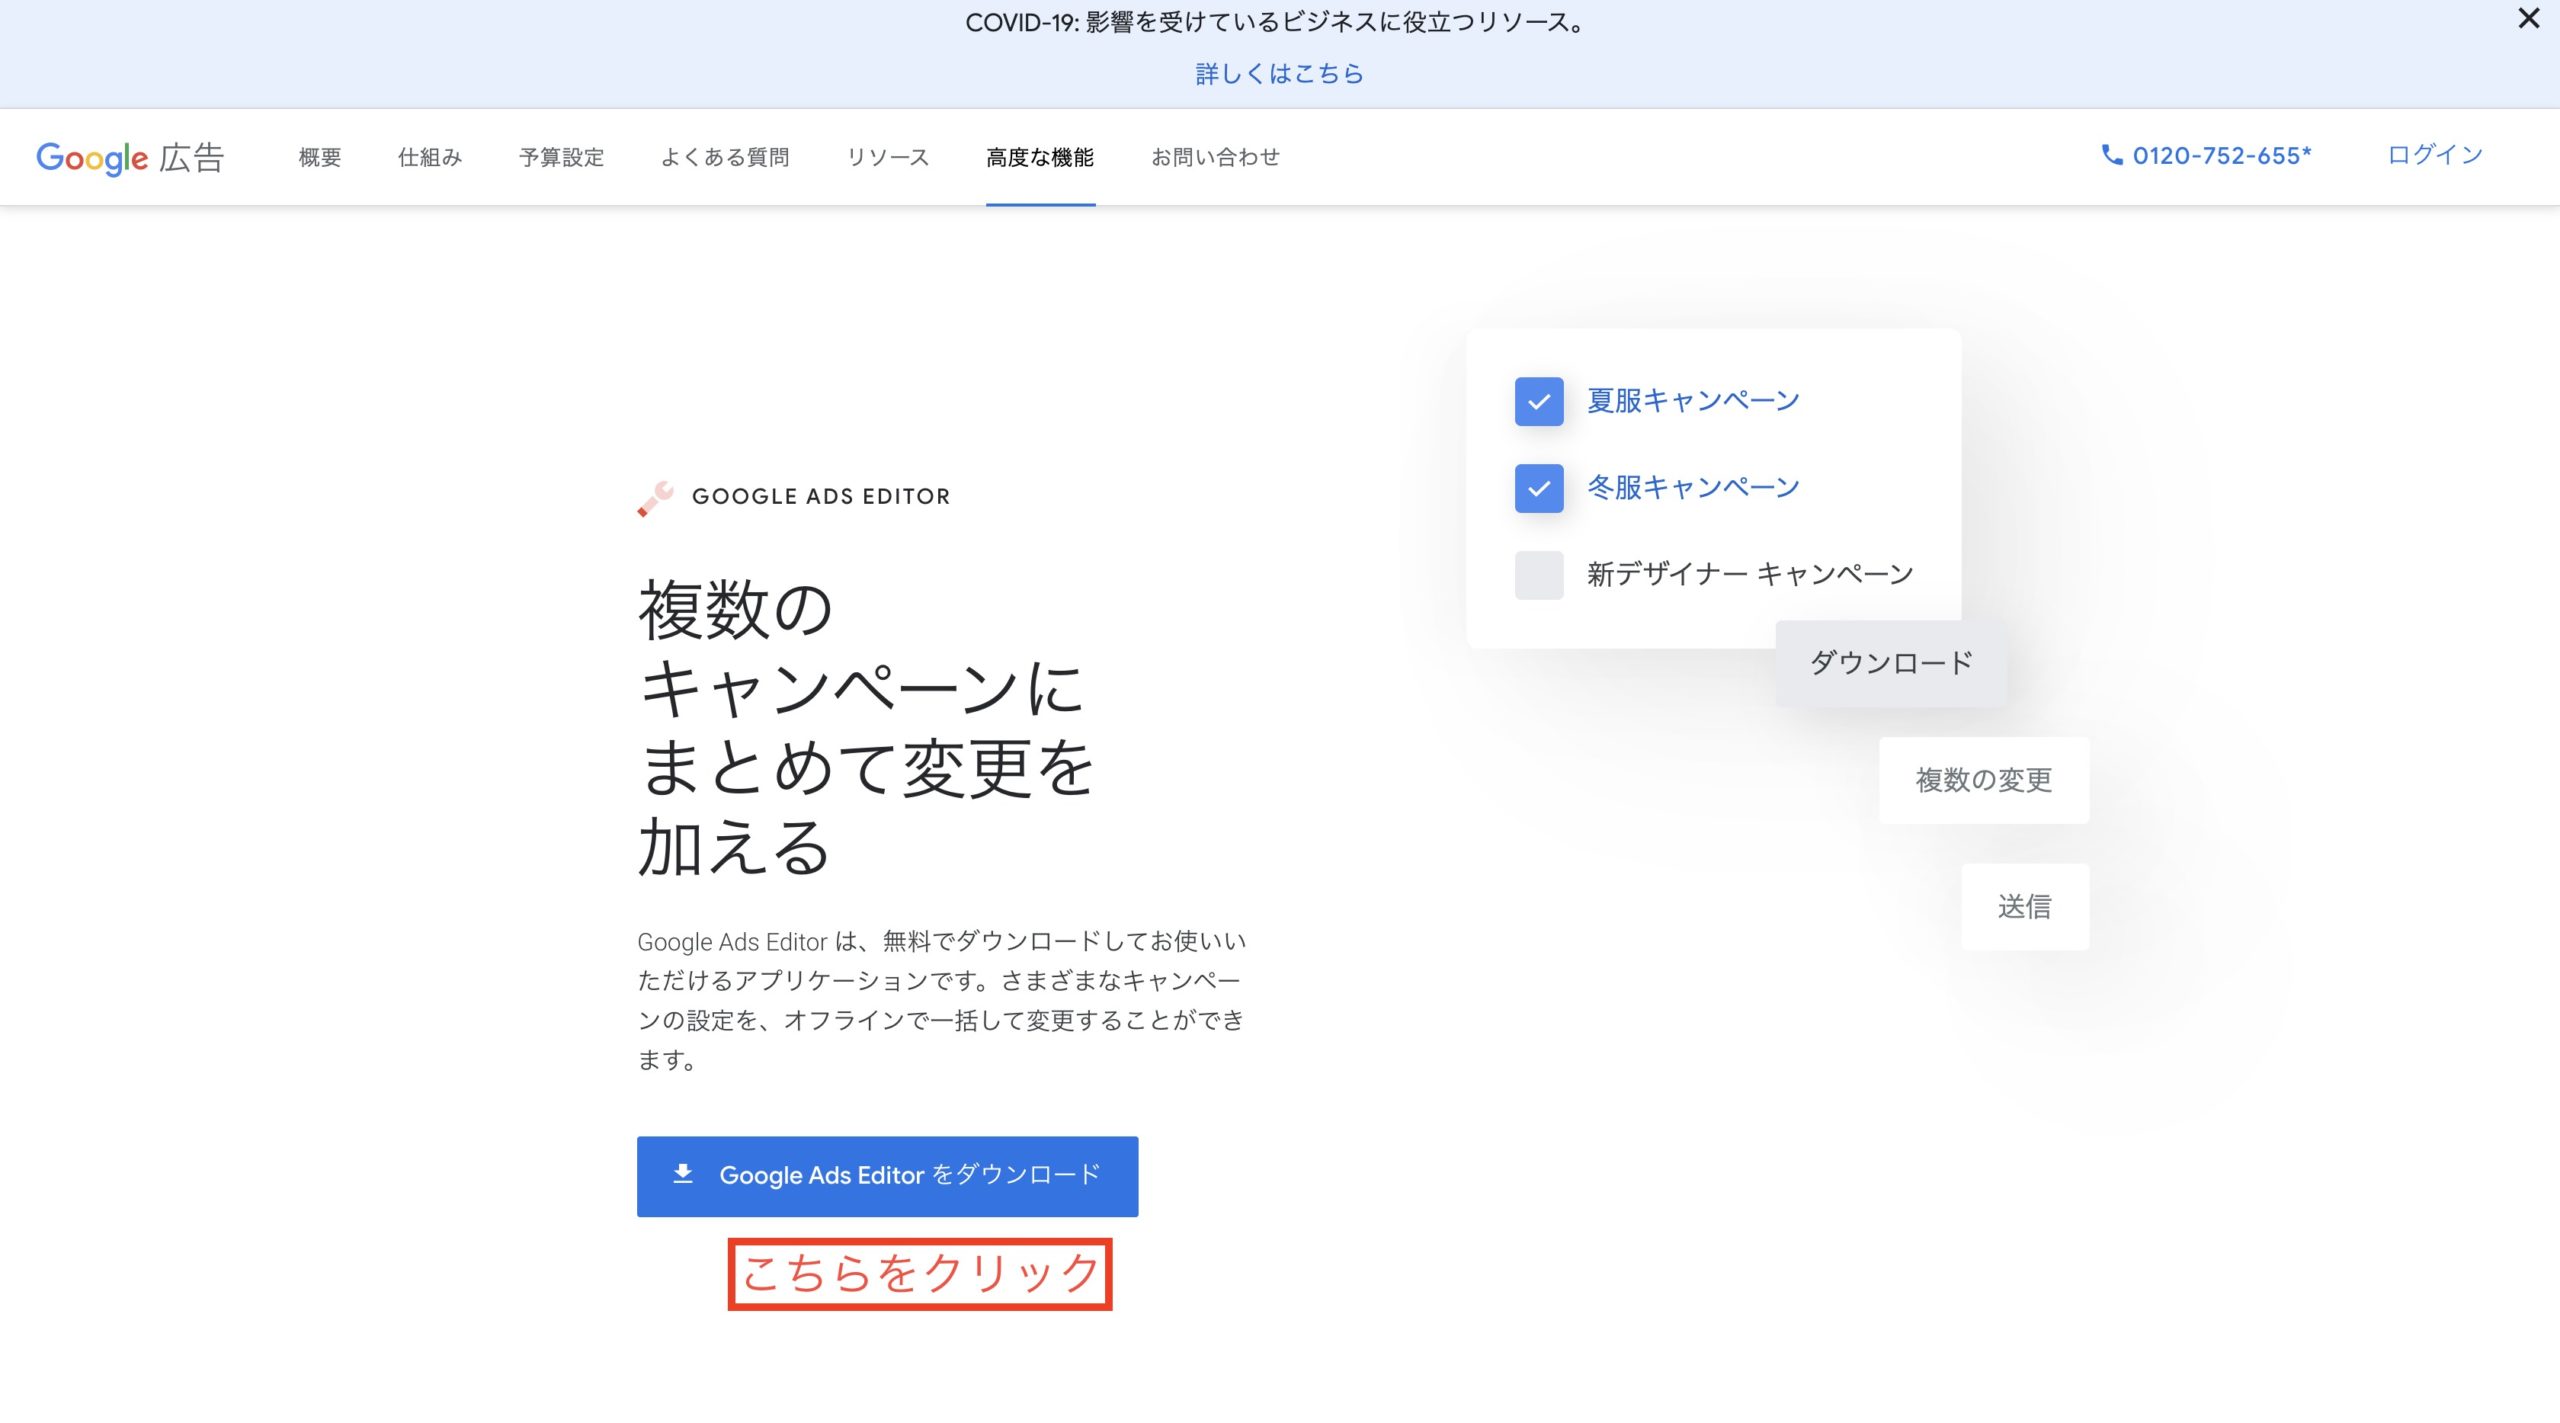The width and height of the screenshot is (2560, 1423).
Task: Open the よくある質問 page
Action: pyautogui.click(x=726, y=157)
